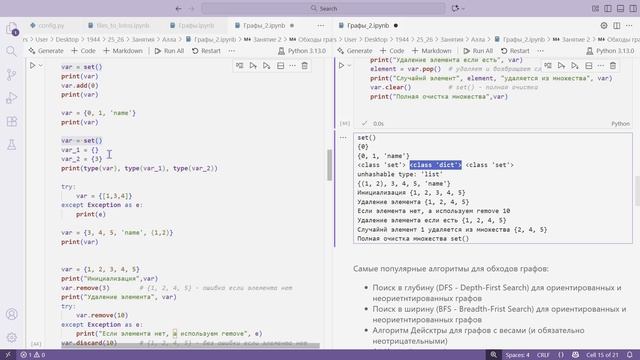
Task: Delete the right cell with trash icon
Action: 613,66
